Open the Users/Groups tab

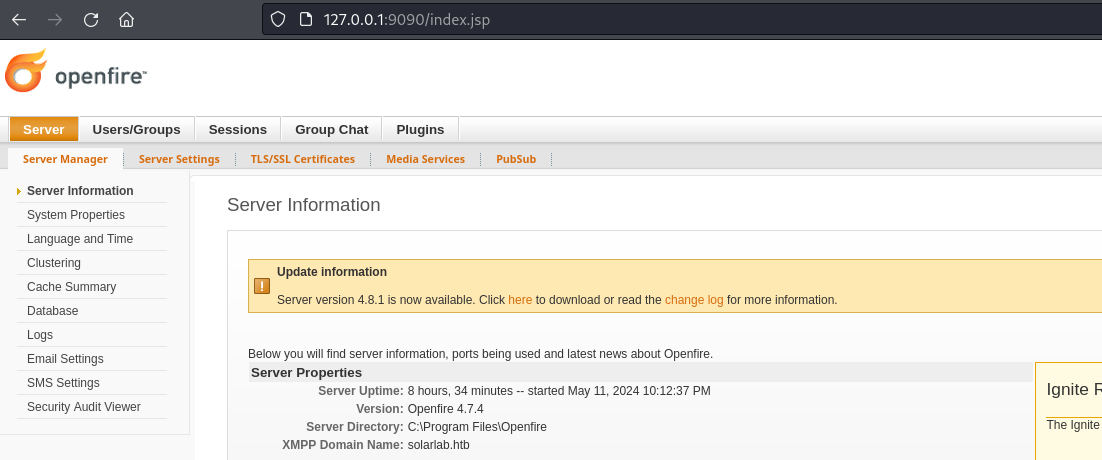point(136,130)
